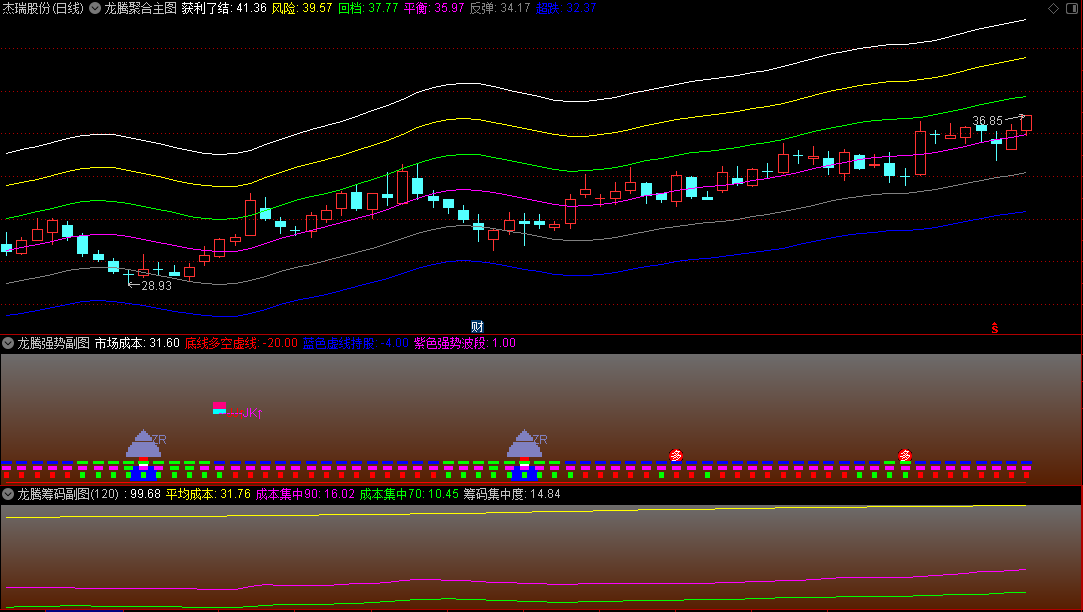Screen dimensions: 1083x612
Task: Click the 风险: 39.57 value
Action: (302, 8)
